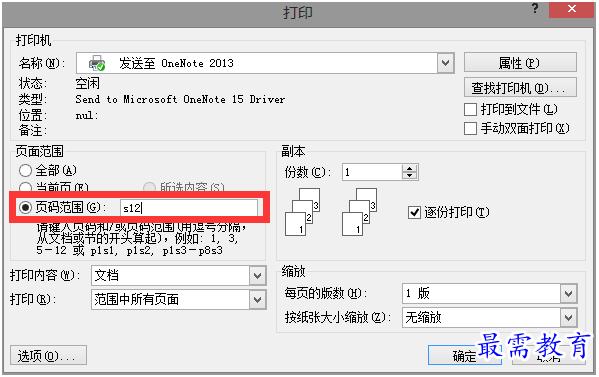Open the 每页的版数 dropdown
Screen dimensions: 599x377
[568, 293]
